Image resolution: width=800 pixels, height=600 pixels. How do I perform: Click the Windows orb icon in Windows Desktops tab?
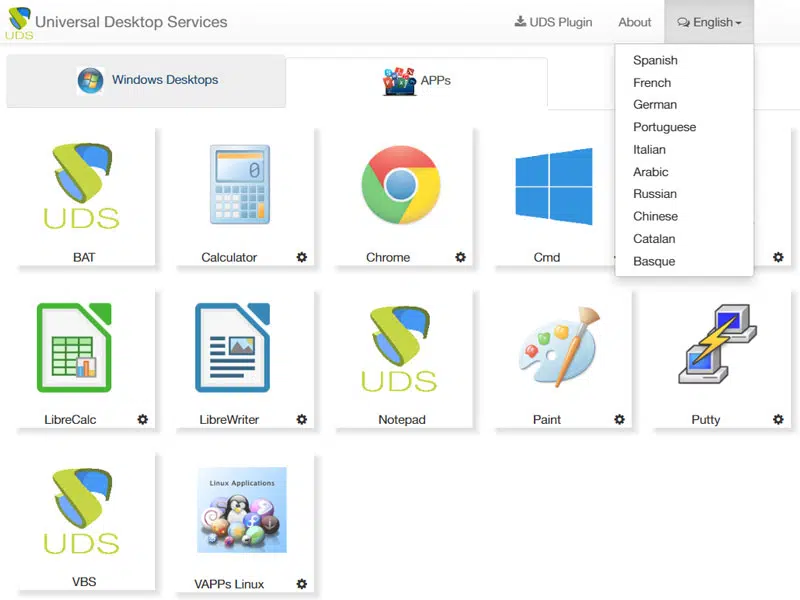tap(90, 81)
